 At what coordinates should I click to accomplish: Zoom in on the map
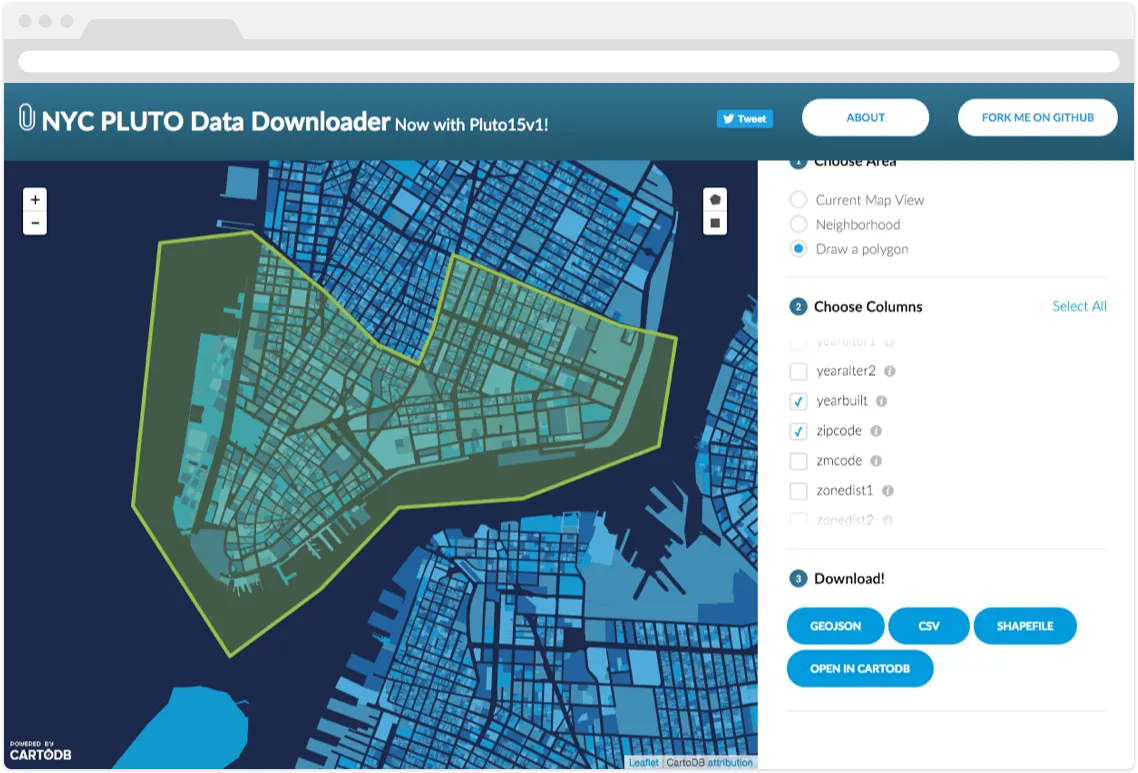click(35, 200)
